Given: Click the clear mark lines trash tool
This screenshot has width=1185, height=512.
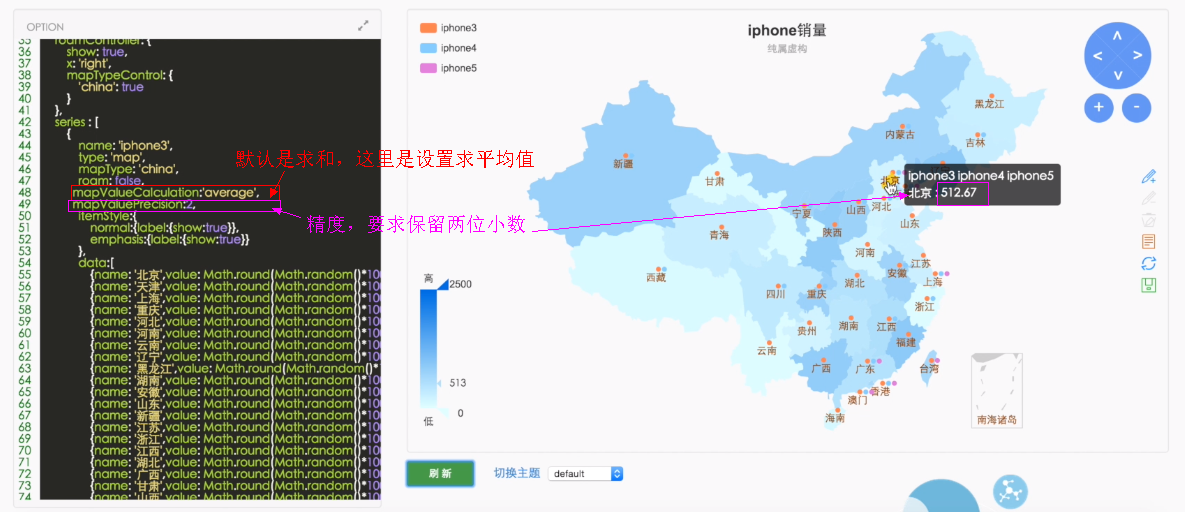Looking at the screenshot, I should coord(1149,220).
